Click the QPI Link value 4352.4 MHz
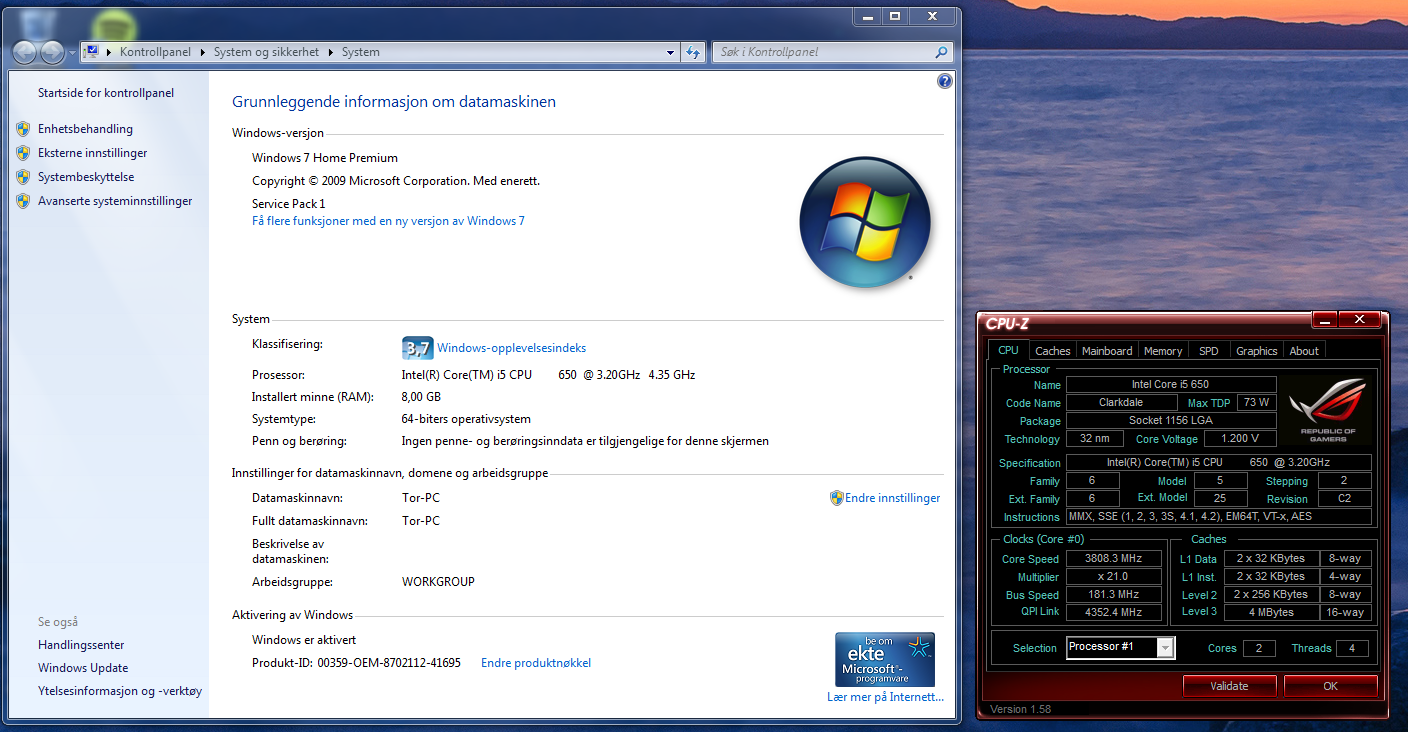 click(1114, 613)
